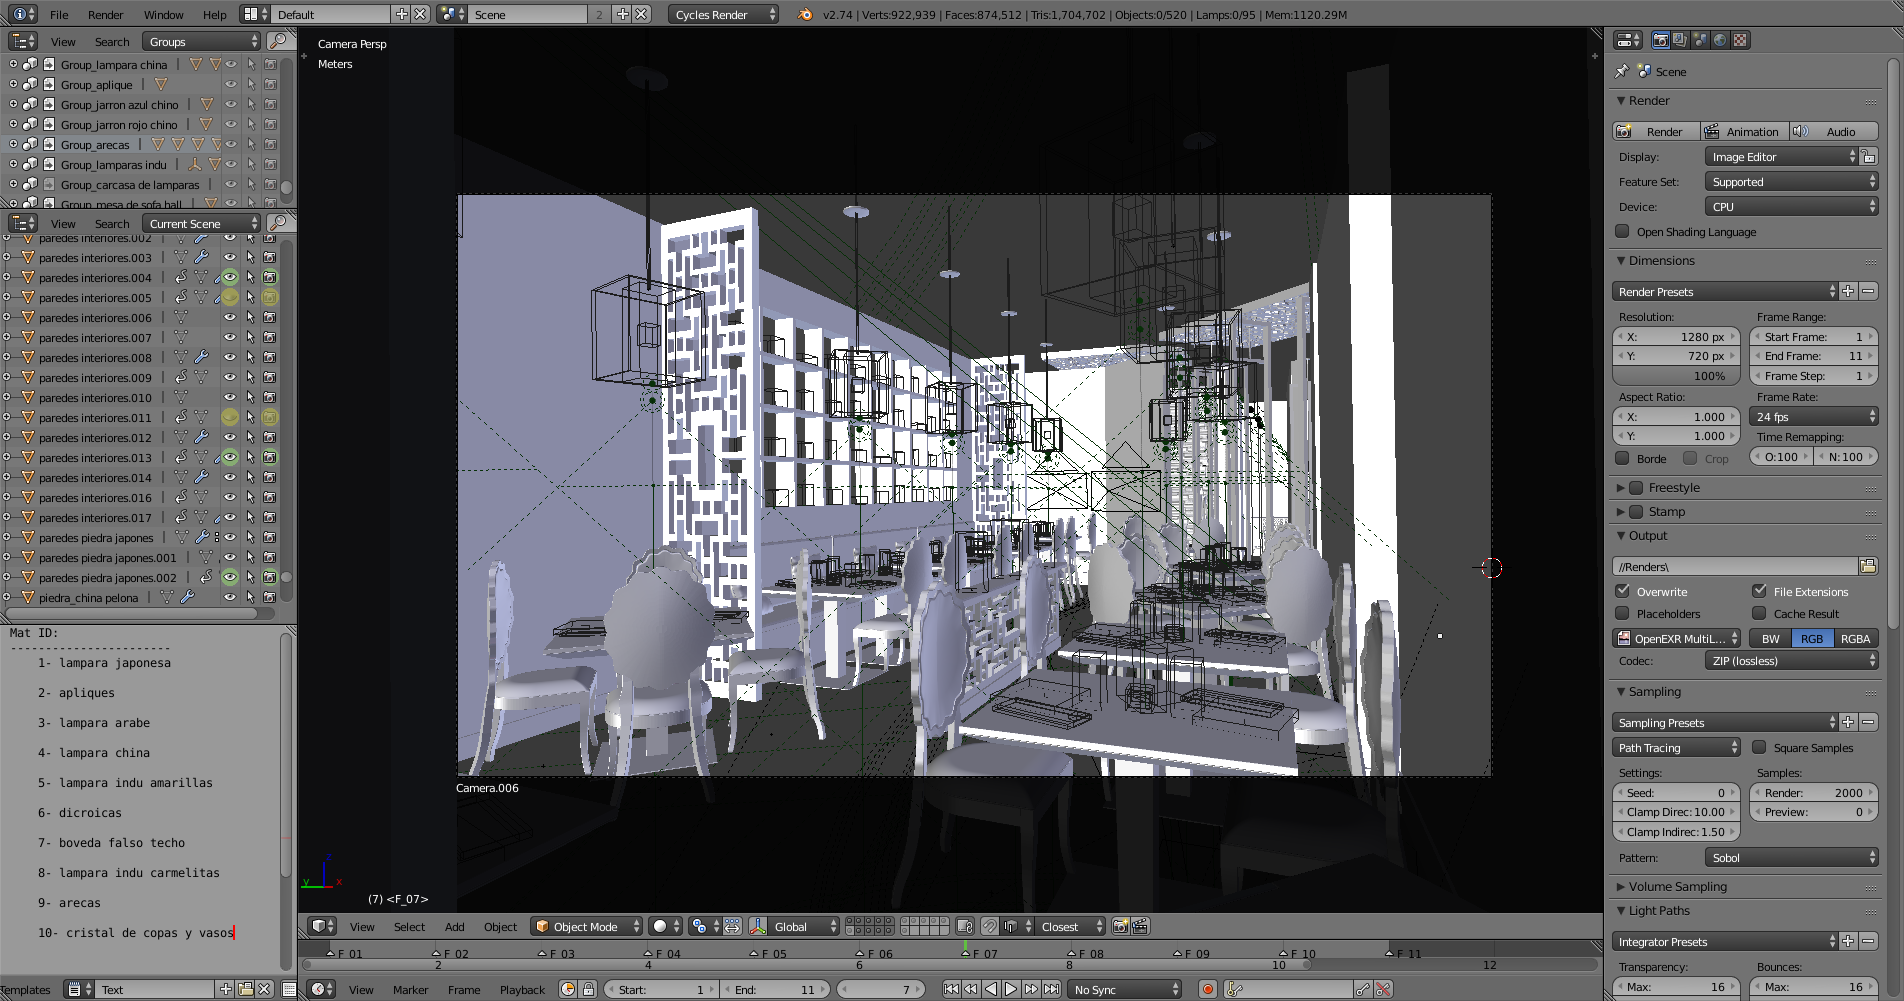The width and height of the screenshot is (1904, 1001).
Task: Open the Playback menu in timeline
Action: [x=522, y=990]
